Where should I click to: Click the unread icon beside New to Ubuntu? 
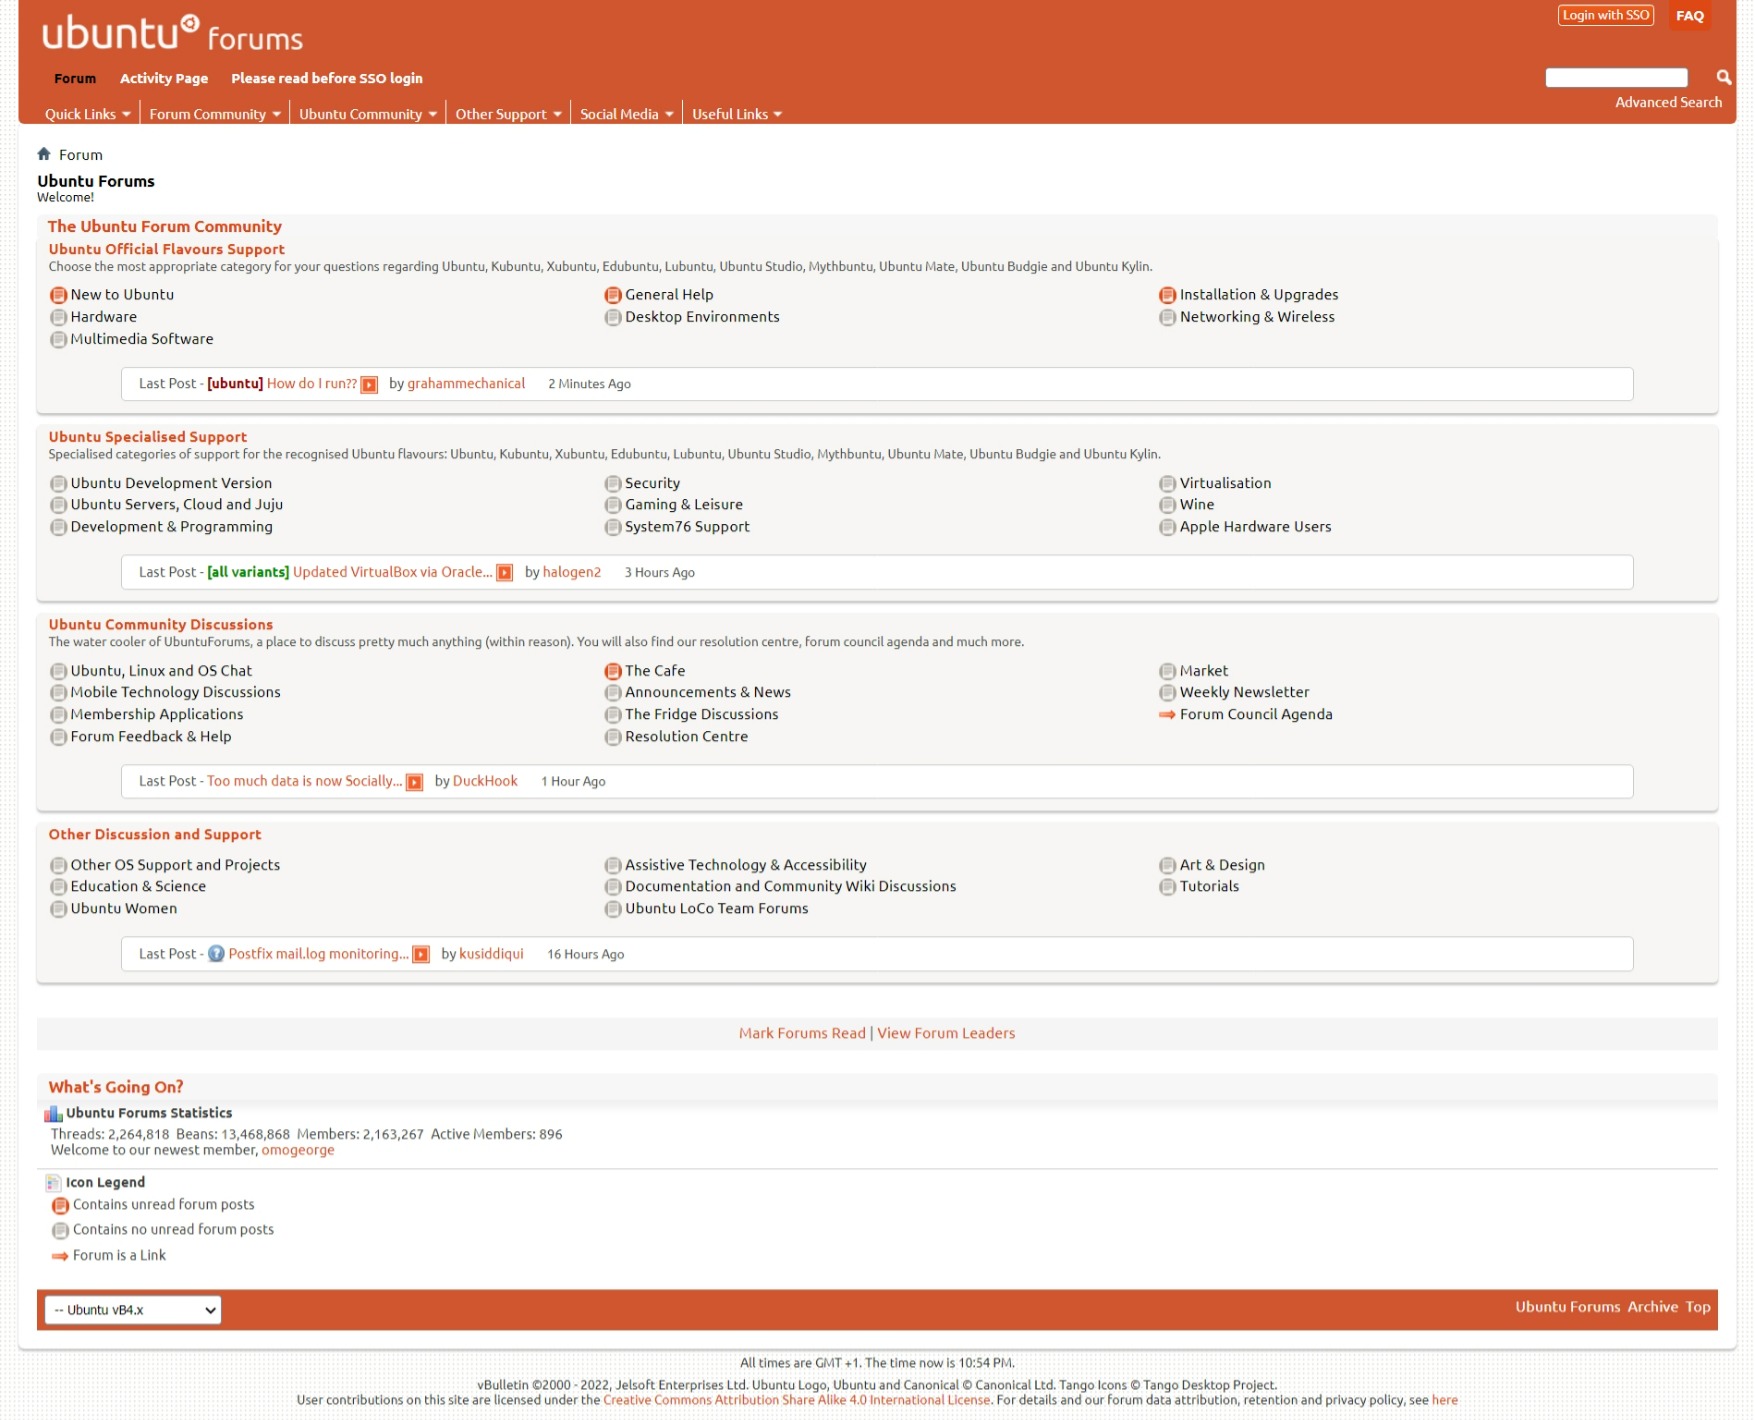coord(58,295)
